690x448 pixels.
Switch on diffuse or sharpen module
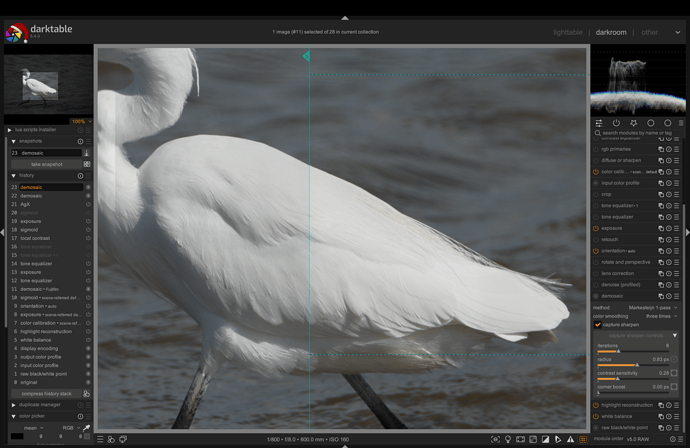coord(596,161)
